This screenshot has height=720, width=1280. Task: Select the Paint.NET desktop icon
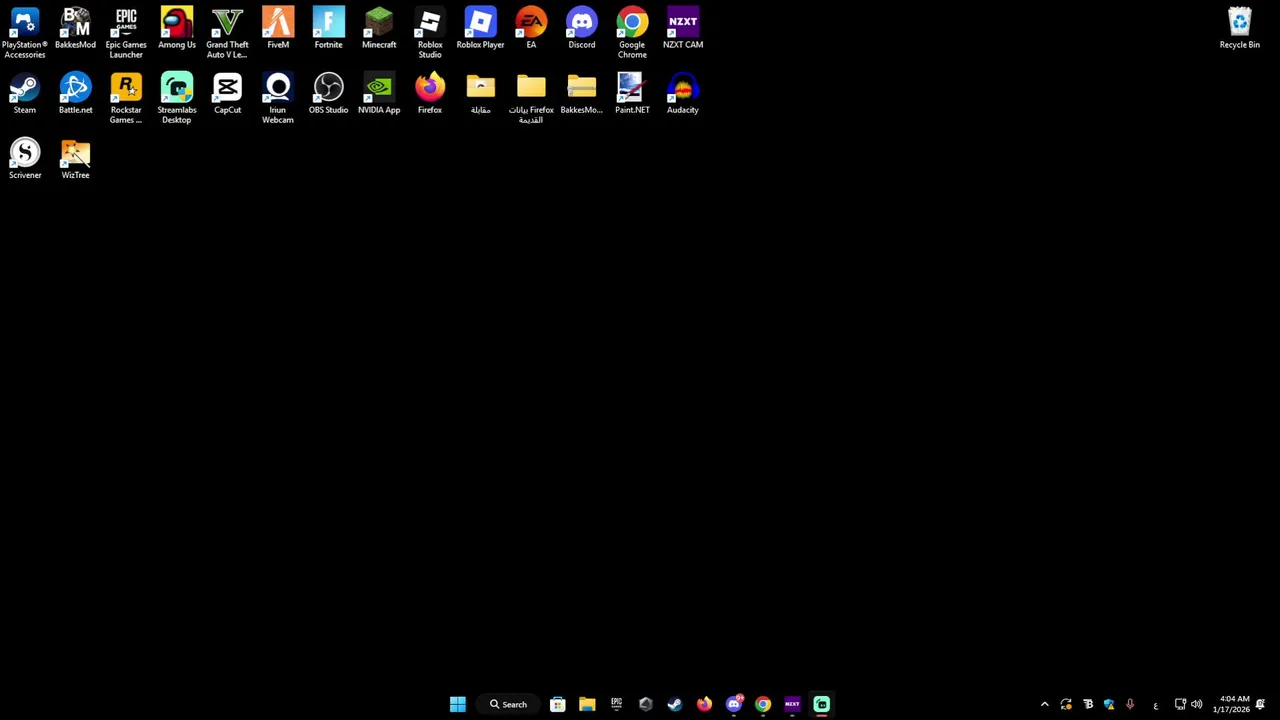[632, 93]
